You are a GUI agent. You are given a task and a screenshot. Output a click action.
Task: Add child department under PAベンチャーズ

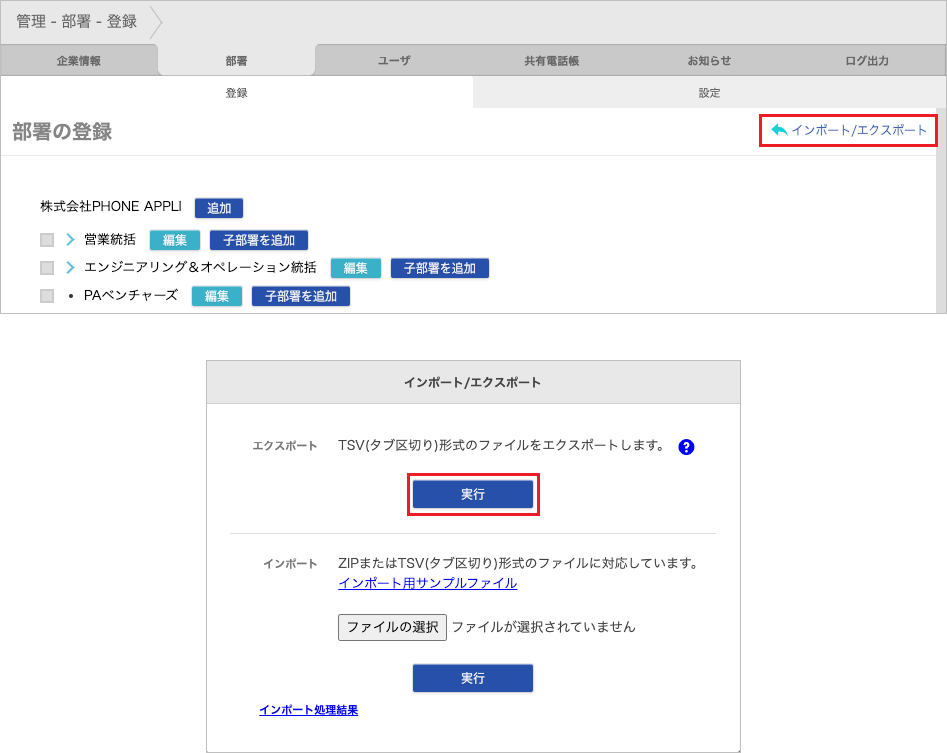point(301,296)
